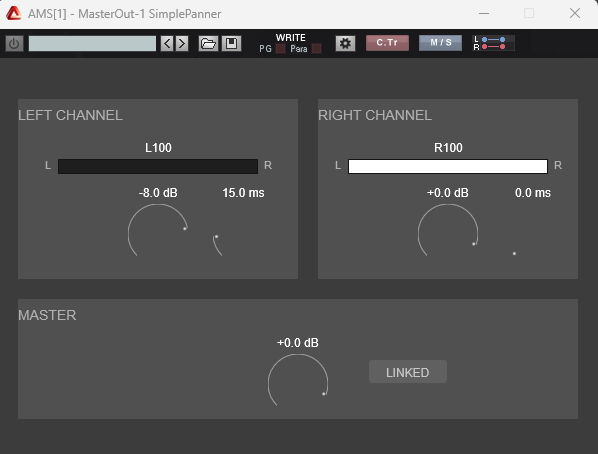Save preset with floppy disk icon
The width and height of the screenshot is (598, 454).
231,43
